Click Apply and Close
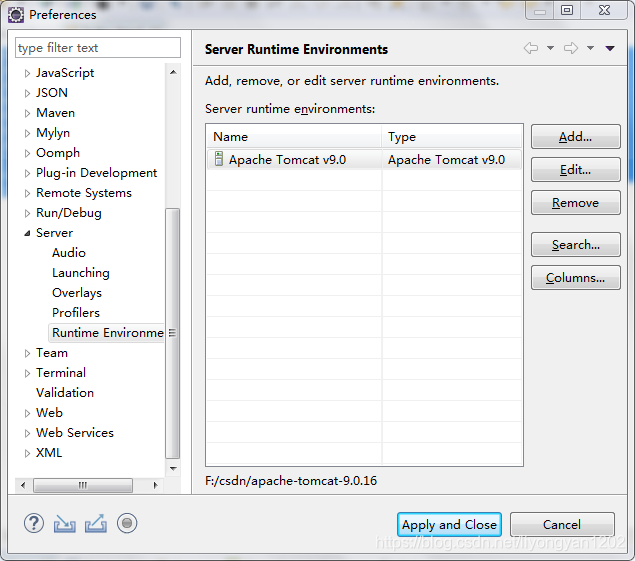 pyautogui.click(x=449, y=525)
